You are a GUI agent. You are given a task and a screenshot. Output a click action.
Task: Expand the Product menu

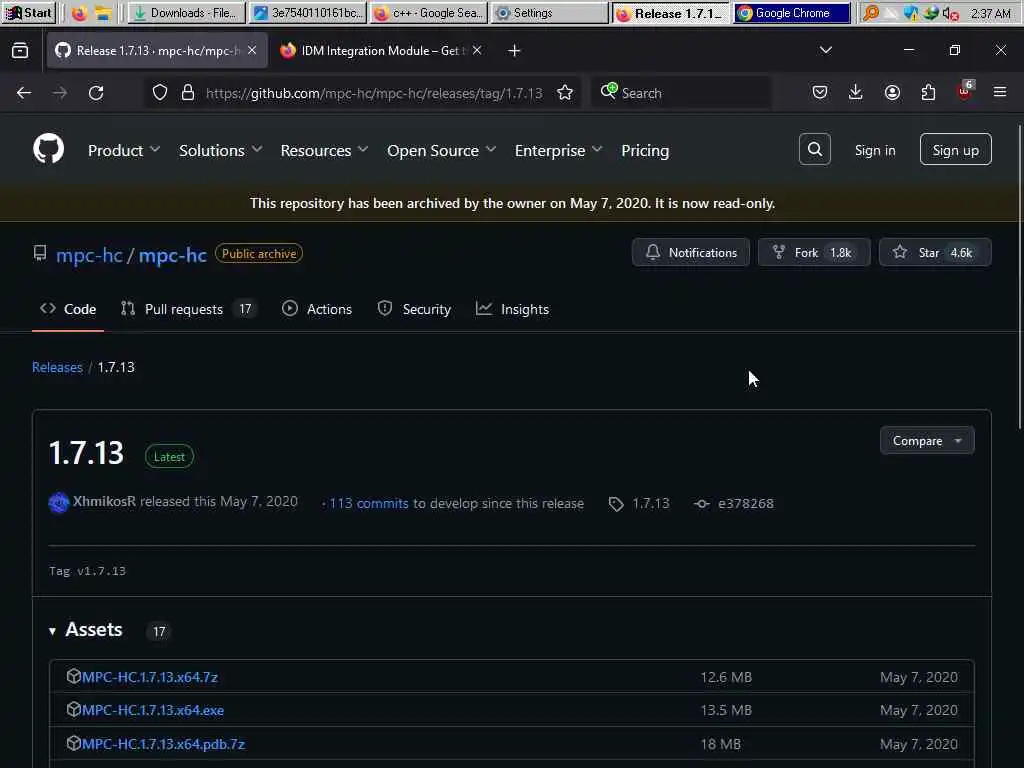coord(124,150)
